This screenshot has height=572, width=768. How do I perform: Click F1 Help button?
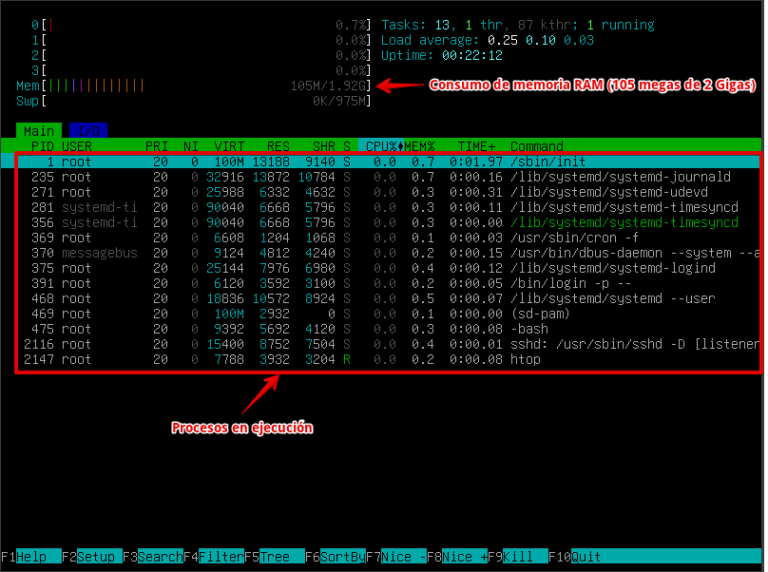click(x=31, y=557)
